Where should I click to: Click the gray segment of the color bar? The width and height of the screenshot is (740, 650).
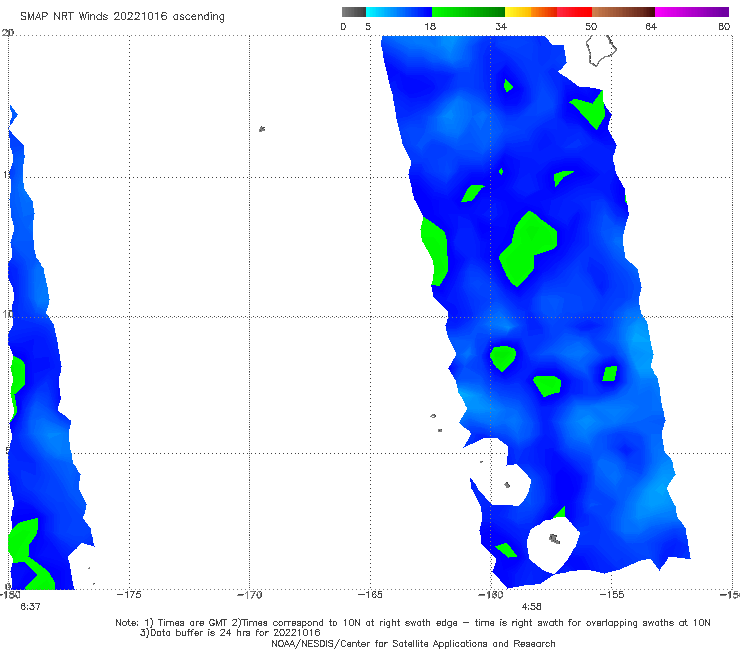pos(354,12)
